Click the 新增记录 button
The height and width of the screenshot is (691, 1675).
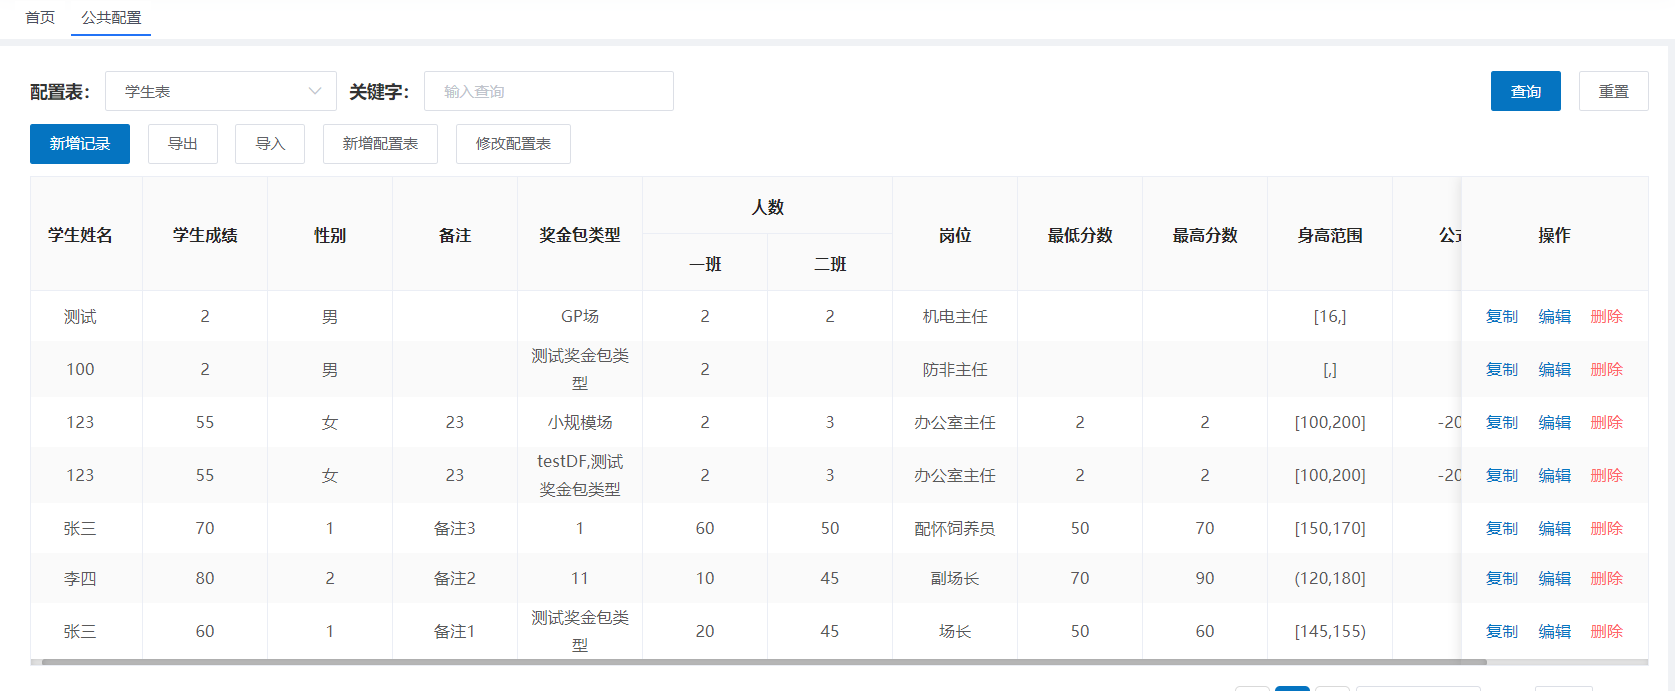click(x=80, y=144)
